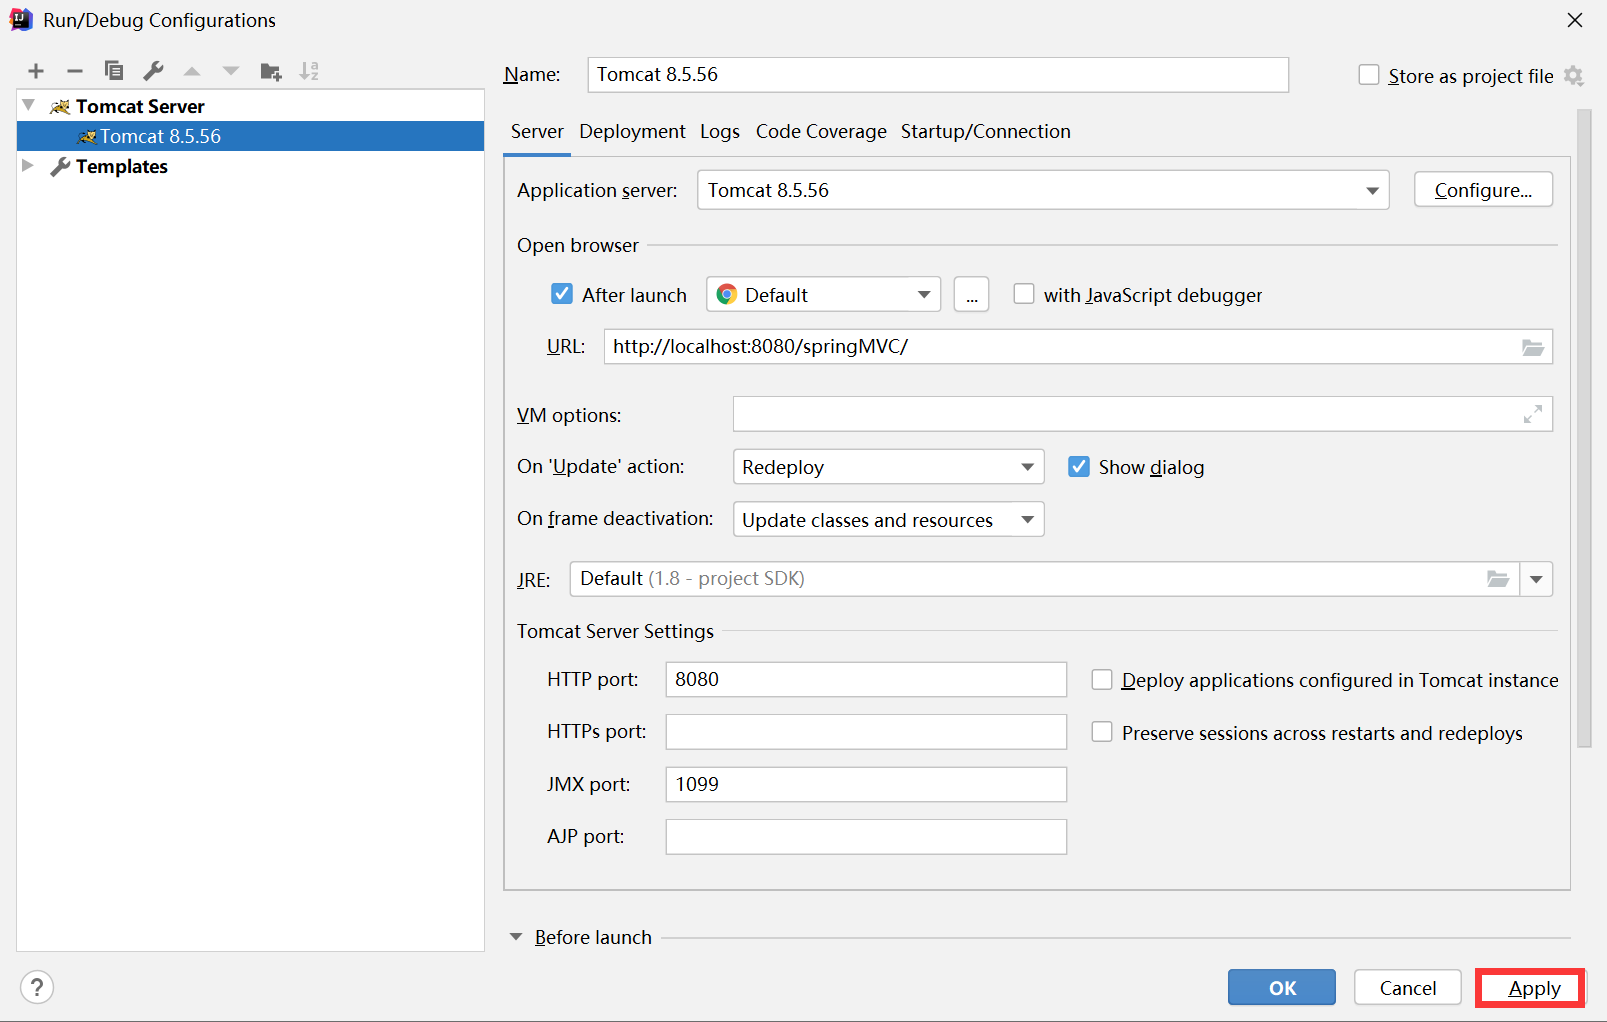This screenshot has width=1607, height=1022.
Task: Open edit templates wrench icon in toolbar
Action: point(153,71)
